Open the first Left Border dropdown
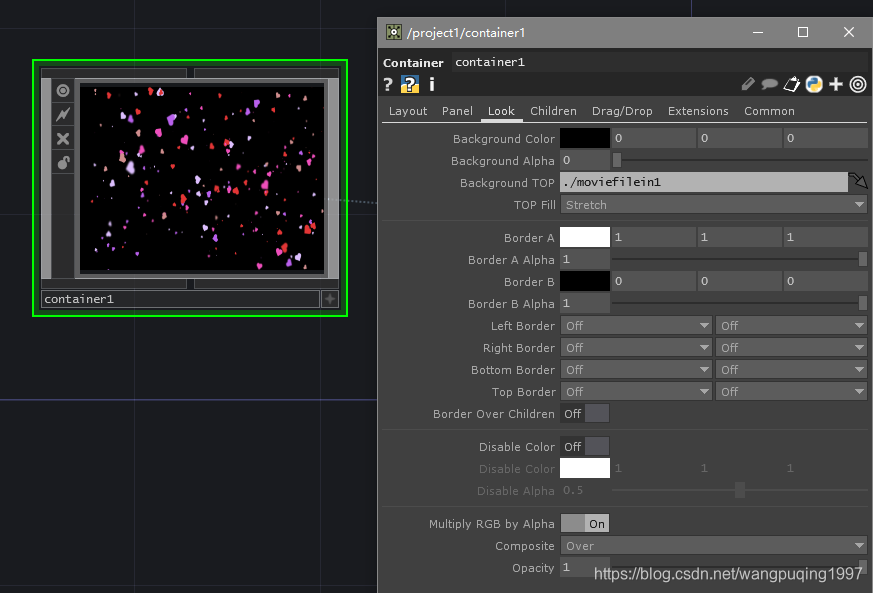873x593 pixels. [x=636, y=326]
